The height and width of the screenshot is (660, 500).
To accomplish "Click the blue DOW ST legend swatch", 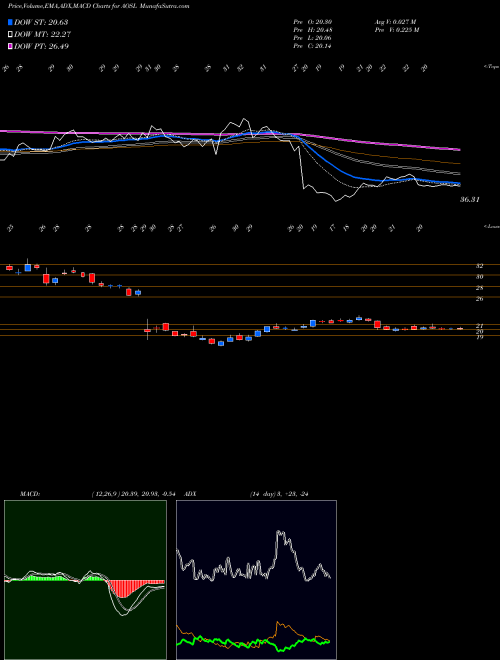I will point(10,22).
